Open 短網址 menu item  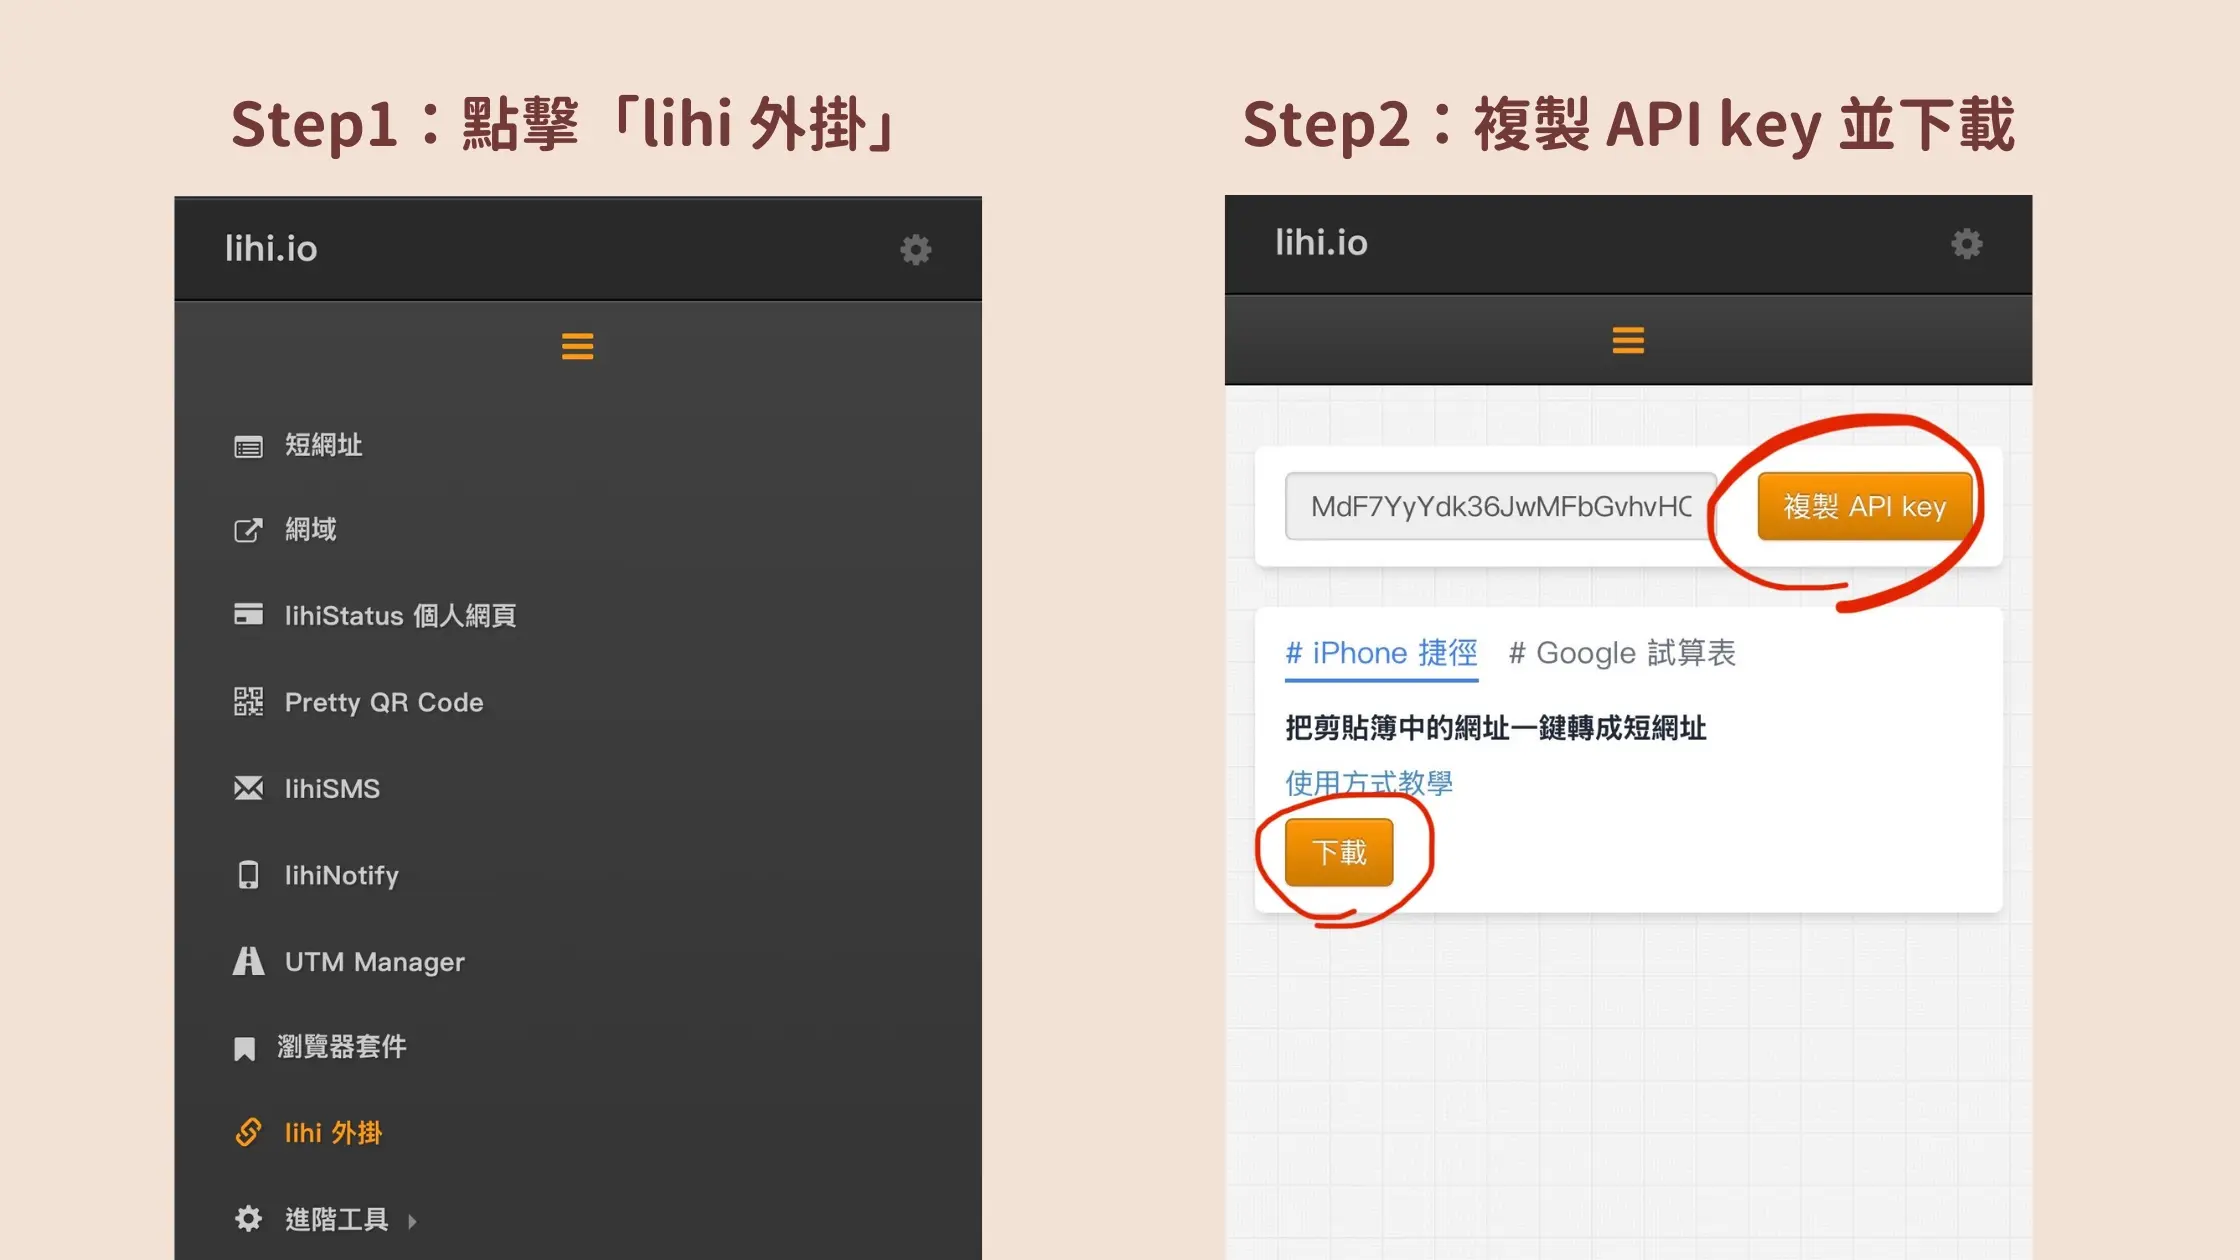click(x=323, y=445)
